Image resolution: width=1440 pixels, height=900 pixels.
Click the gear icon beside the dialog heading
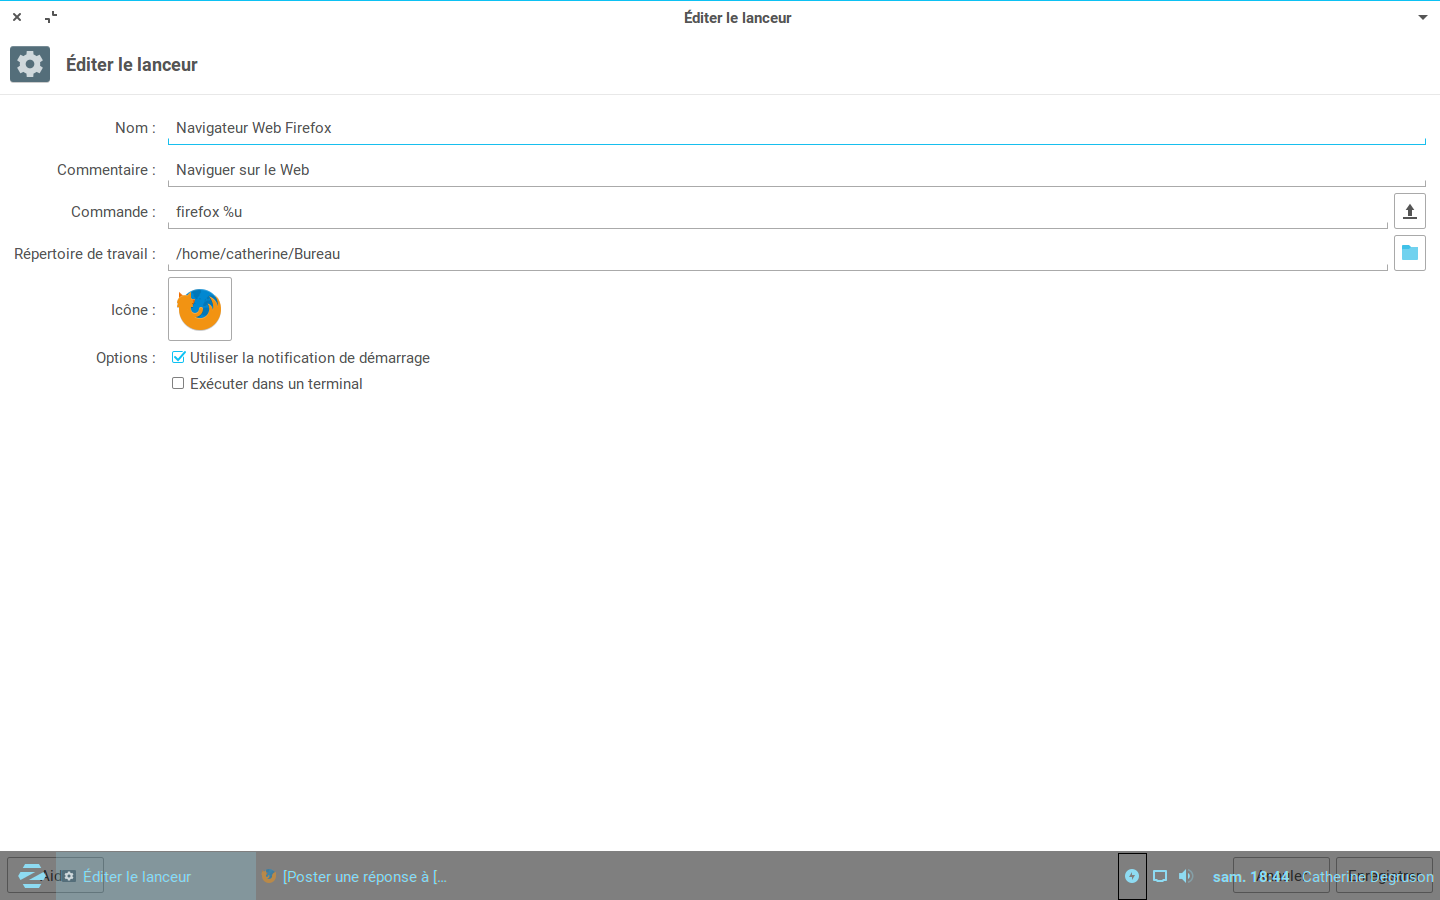[x=30, y=64]
